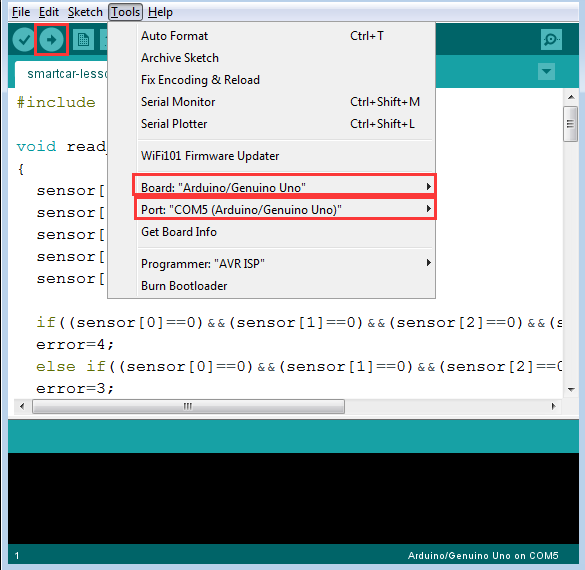Click the 'error=4;' code line
Screen dimensions: 585x570
tap(75, 344)
